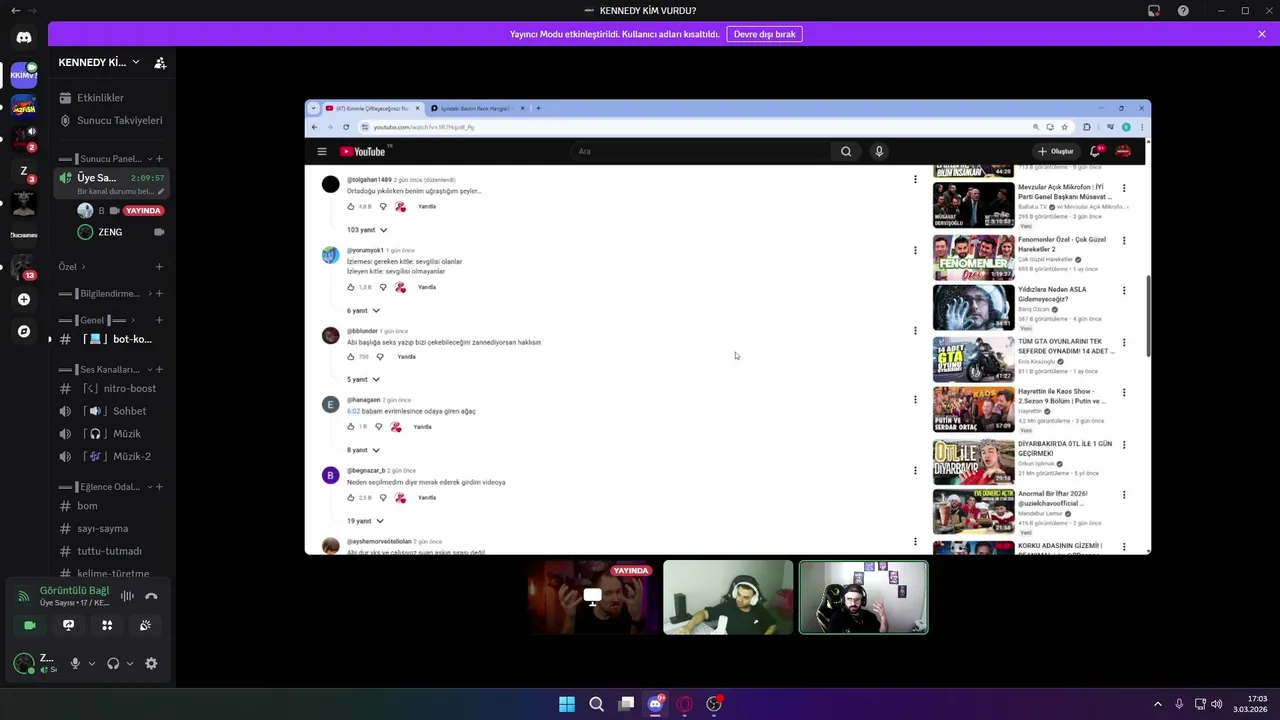
Task: Click the taskbar search magnifier
Action: click(x=596, y=704)
